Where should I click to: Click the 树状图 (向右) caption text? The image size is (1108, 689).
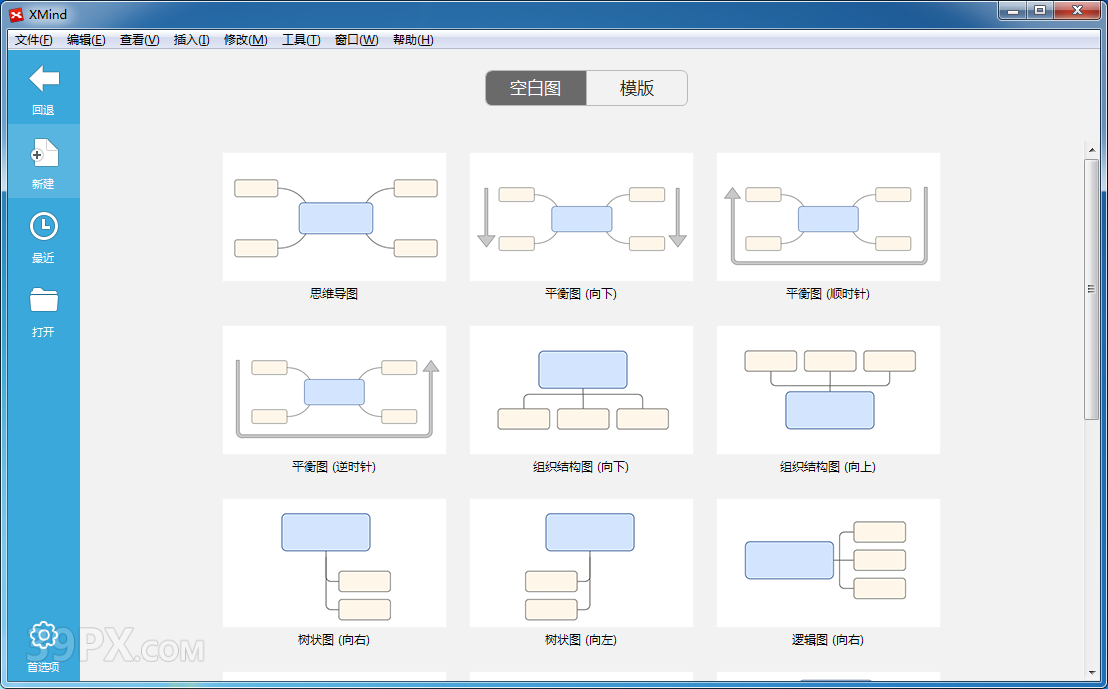(334, 640)
